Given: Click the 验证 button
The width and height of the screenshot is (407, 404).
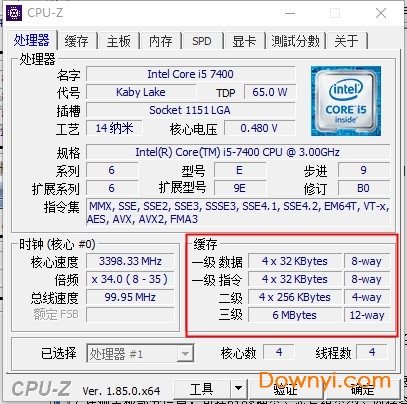Looking at the screenshot, I should click(x=286, y=389).
